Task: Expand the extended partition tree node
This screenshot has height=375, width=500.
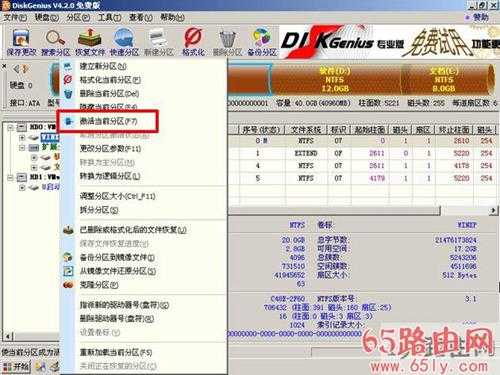Action: [22, 147]
